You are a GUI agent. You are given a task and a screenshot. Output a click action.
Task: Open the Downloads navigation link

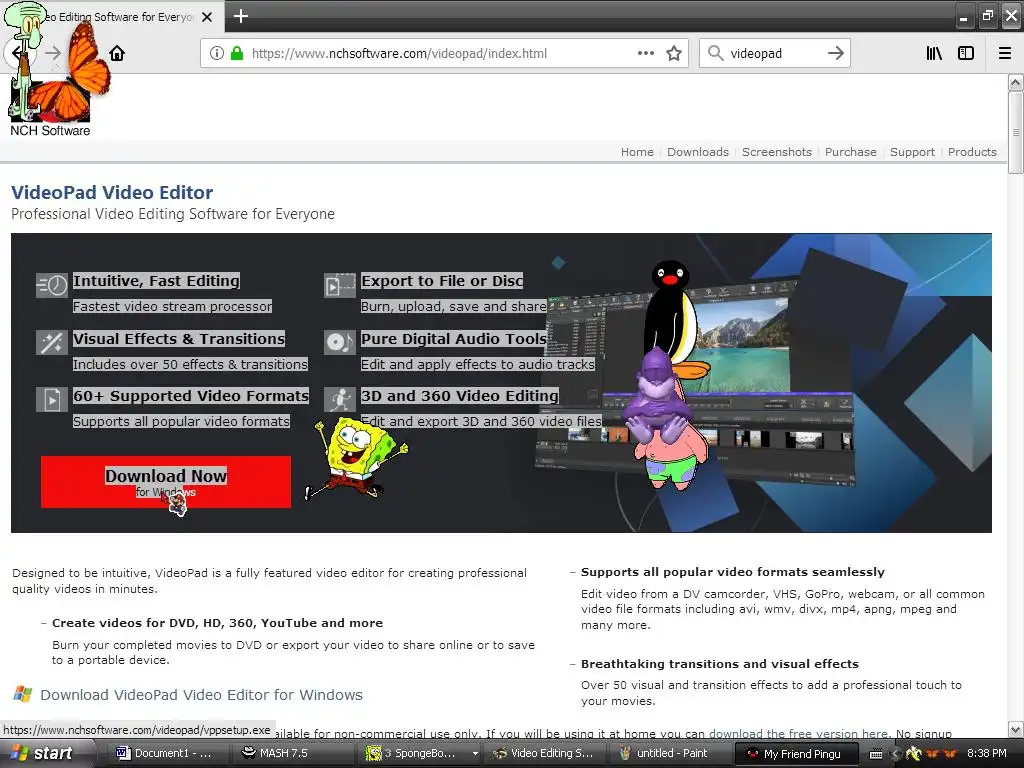pyautogui.click(x=697, y=152)
